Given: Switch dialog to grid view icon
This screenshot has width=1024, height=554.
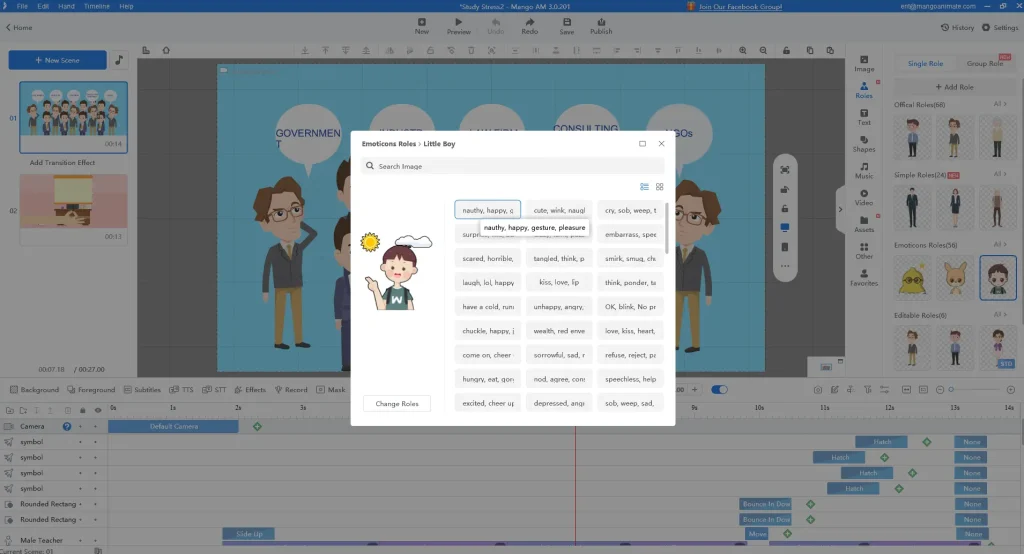Looking at the screenshot, I should 660,187.
